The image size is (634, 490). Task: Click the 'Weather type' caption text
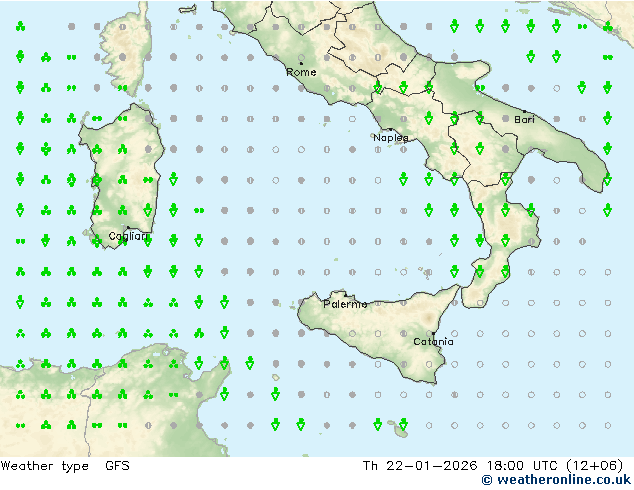click(44, 466)
